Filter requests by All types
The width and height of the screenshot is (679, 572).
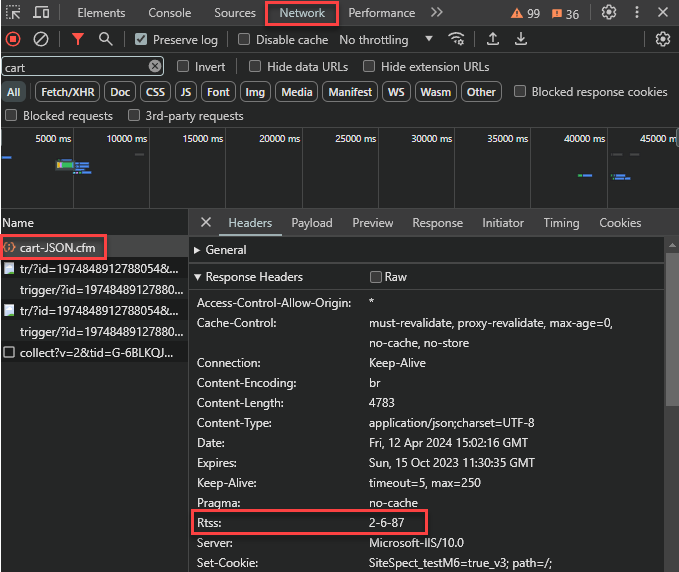[13, 92]
